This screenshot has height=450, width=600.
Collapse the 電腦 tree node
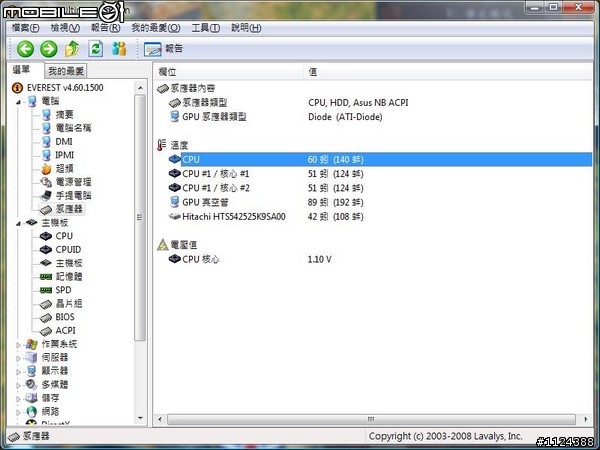coord(18,102)
